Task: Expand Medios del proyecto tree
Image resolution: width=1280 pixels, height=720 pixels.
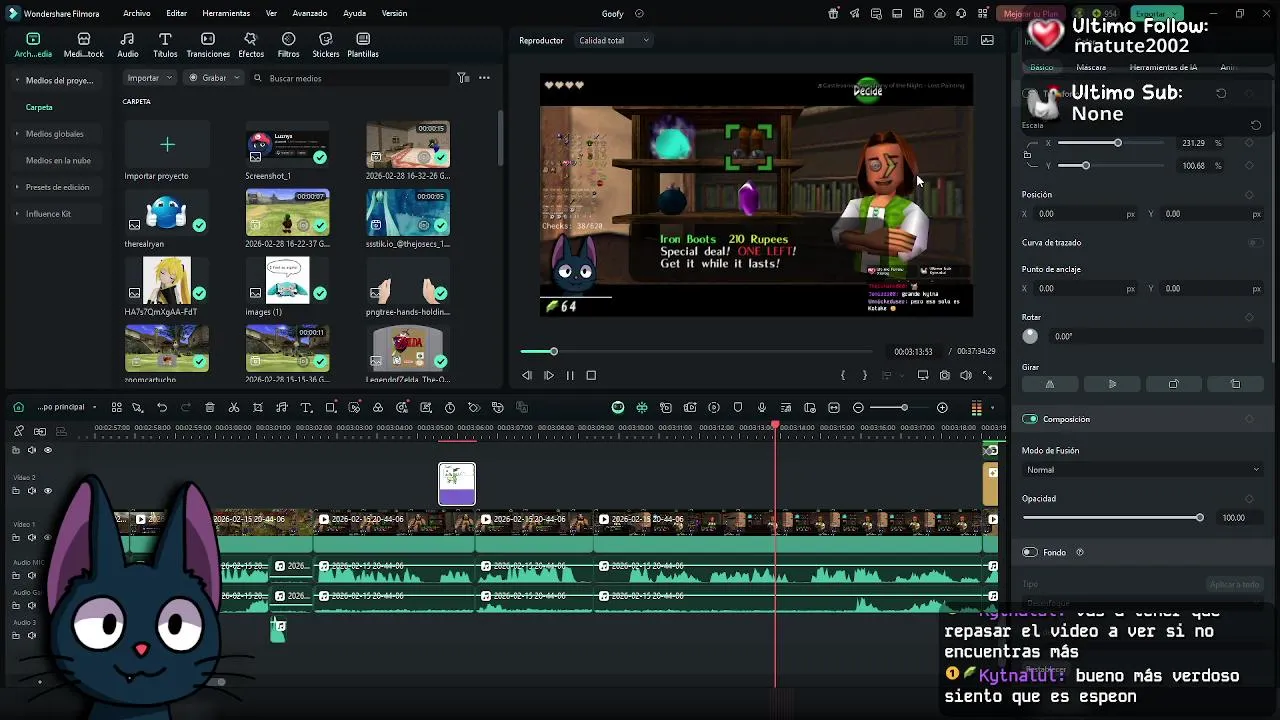Action: pos(17,80)
